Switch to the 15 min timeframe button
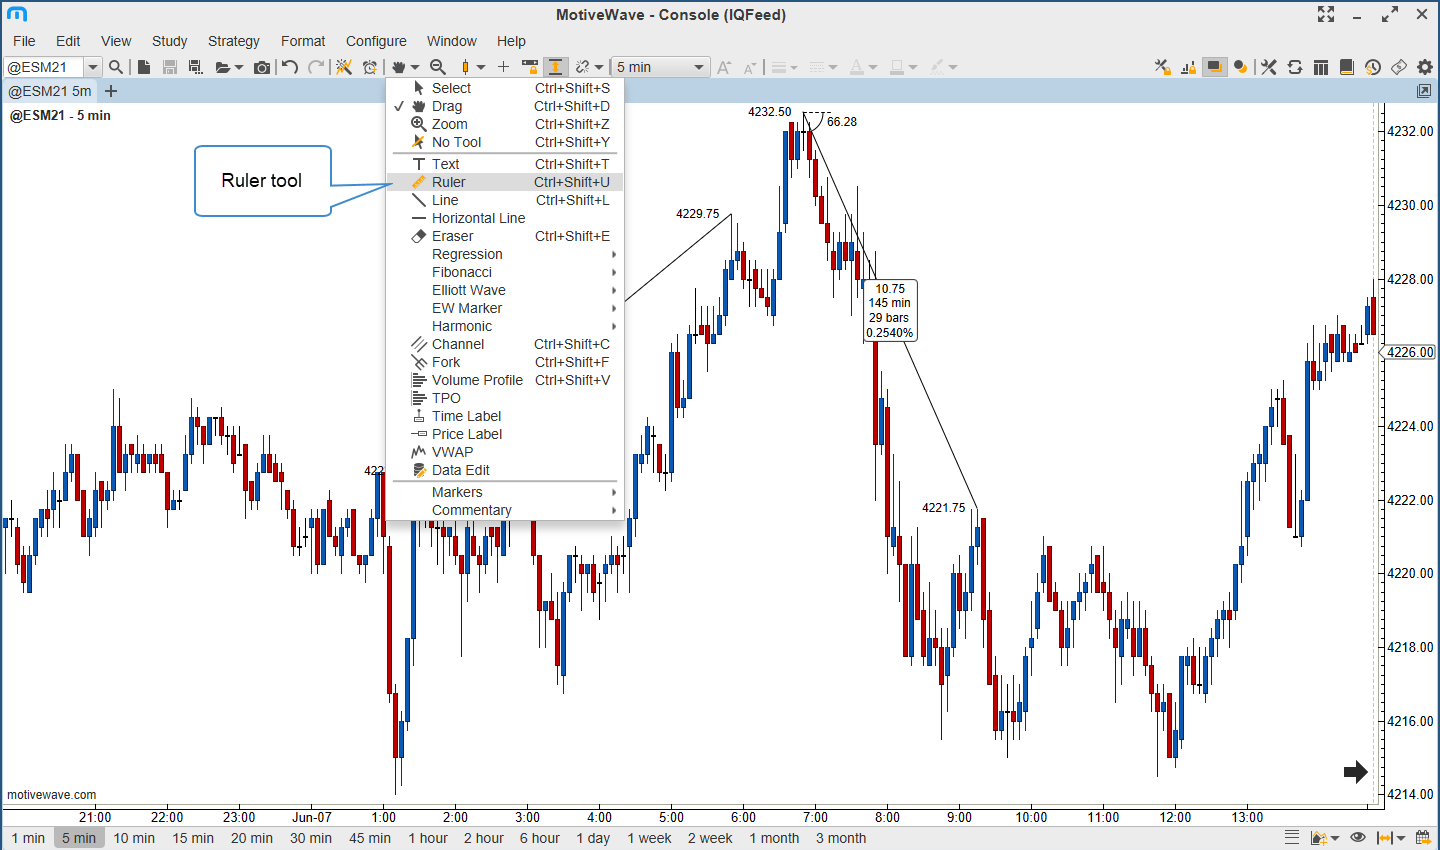The width and height of the screenshot is (1440, 850). tap(193, 838)
